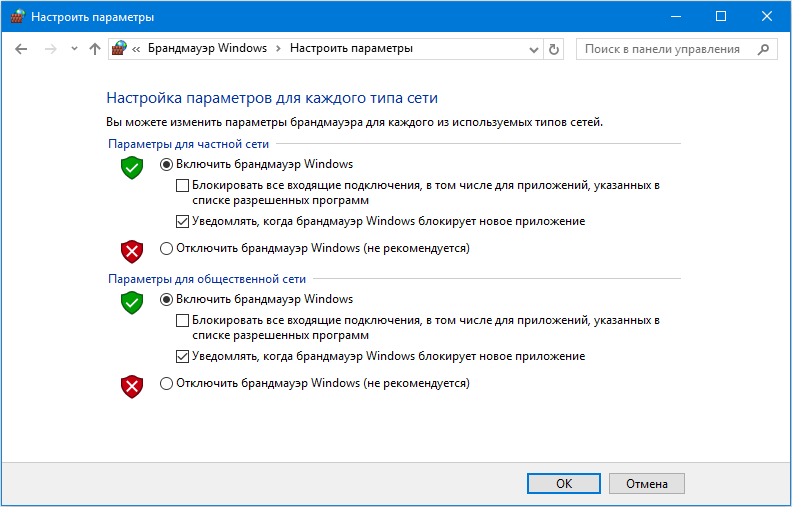Toggle notification checkbox for public network
Viewport: 792px width, 507px height.
coord(182,356)
